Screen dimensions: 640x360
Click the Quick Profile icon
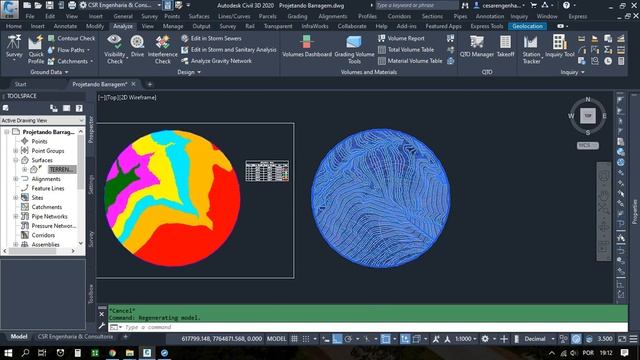36,49
